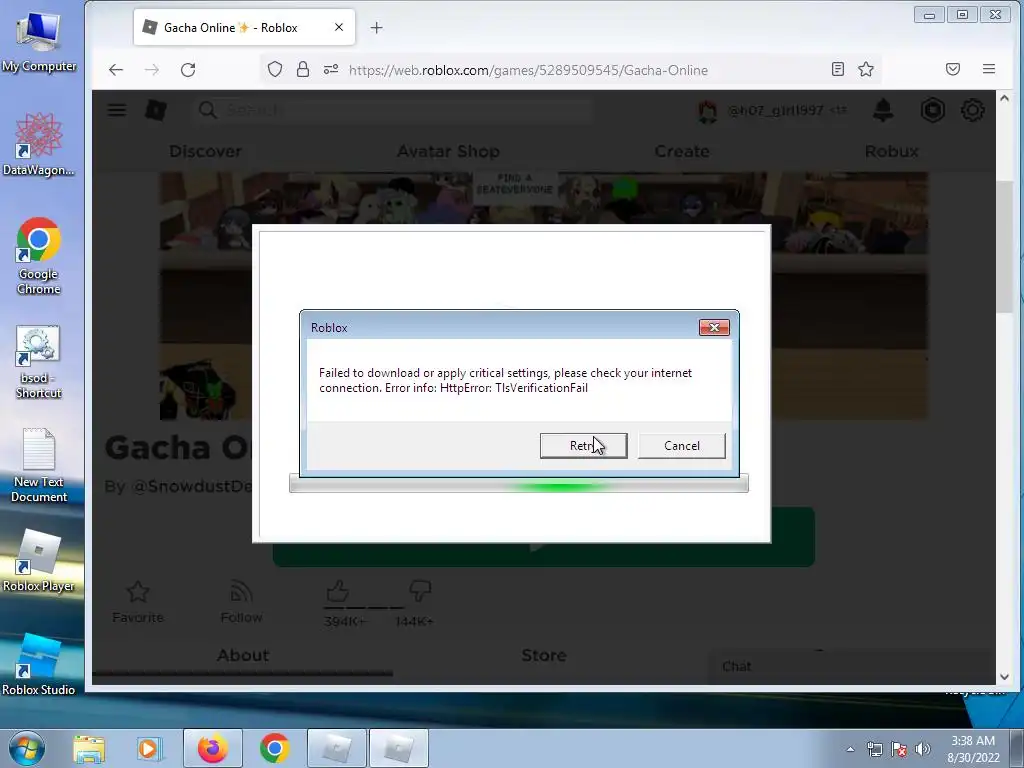This screenshot has height=768, width=1024.
Task: Open the Roblox notifications bell
Action: [x=883, y=110]
